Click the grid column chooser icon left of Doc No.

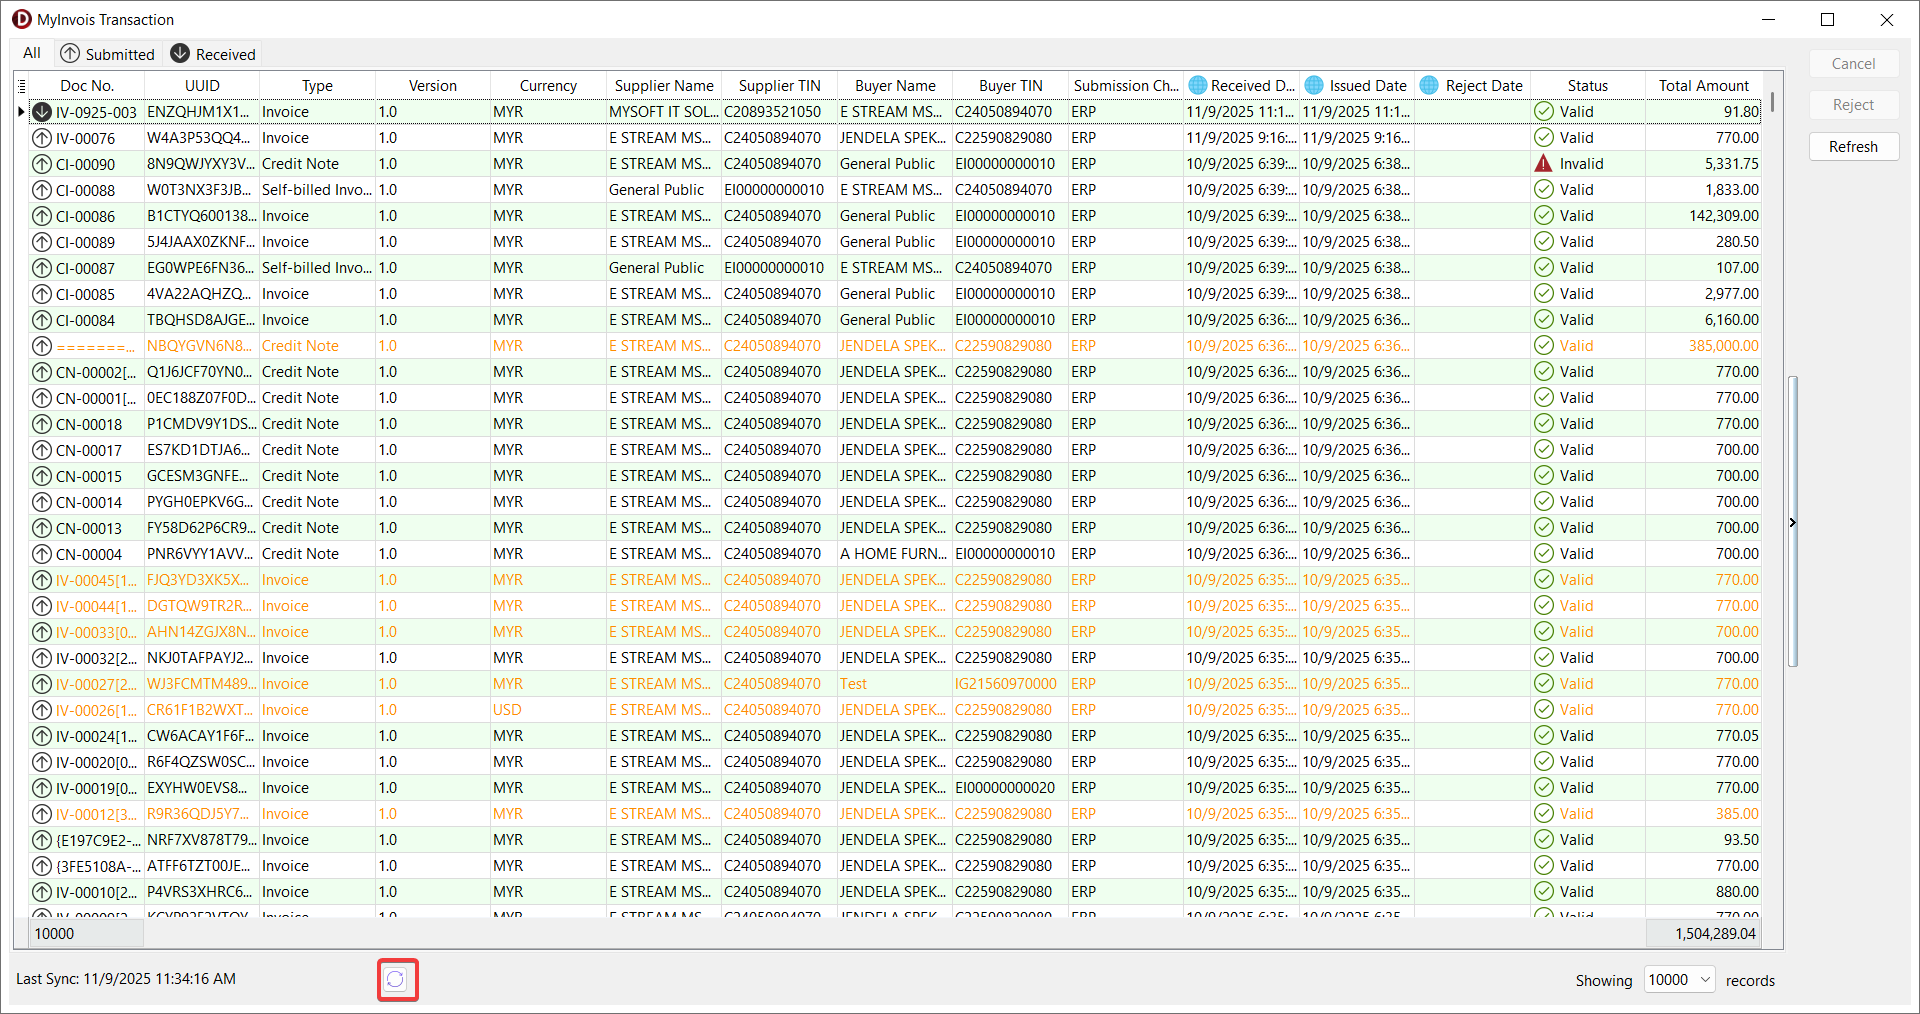[x=22, y=86]
